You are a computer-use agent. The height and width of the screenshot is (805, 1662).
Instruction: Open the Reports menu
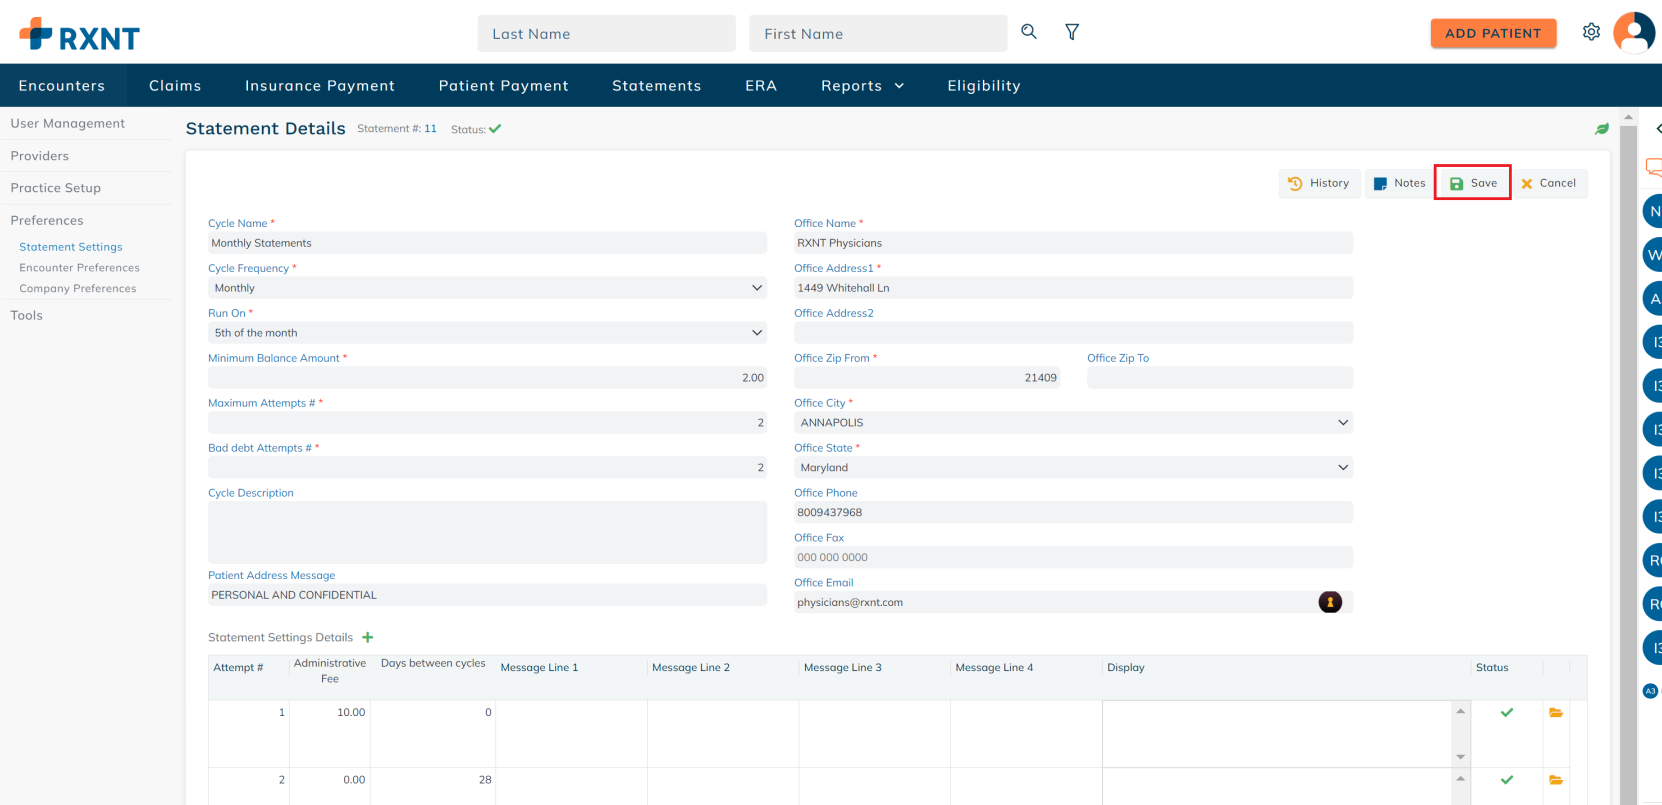click(x=862, y=86)
